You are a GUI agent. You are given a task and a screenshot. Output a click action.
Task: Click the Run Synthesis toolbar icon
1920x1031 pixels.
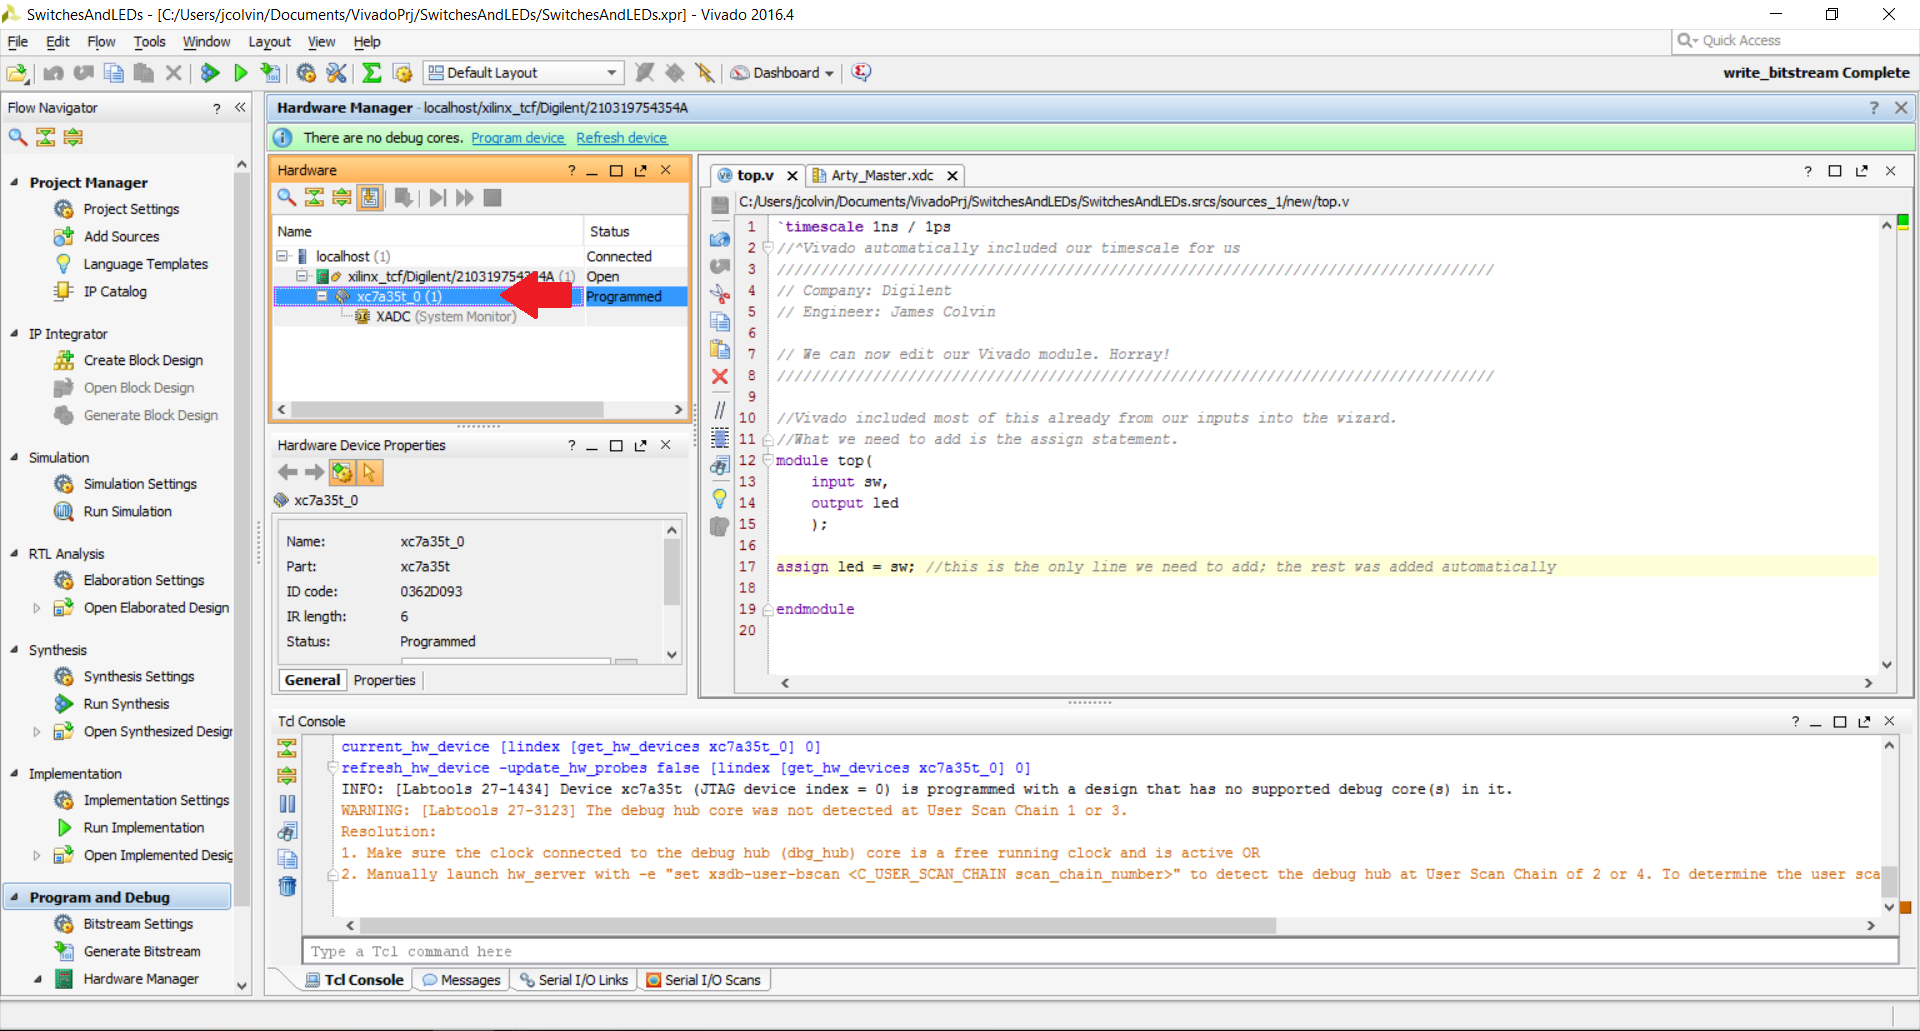(210, 73)
